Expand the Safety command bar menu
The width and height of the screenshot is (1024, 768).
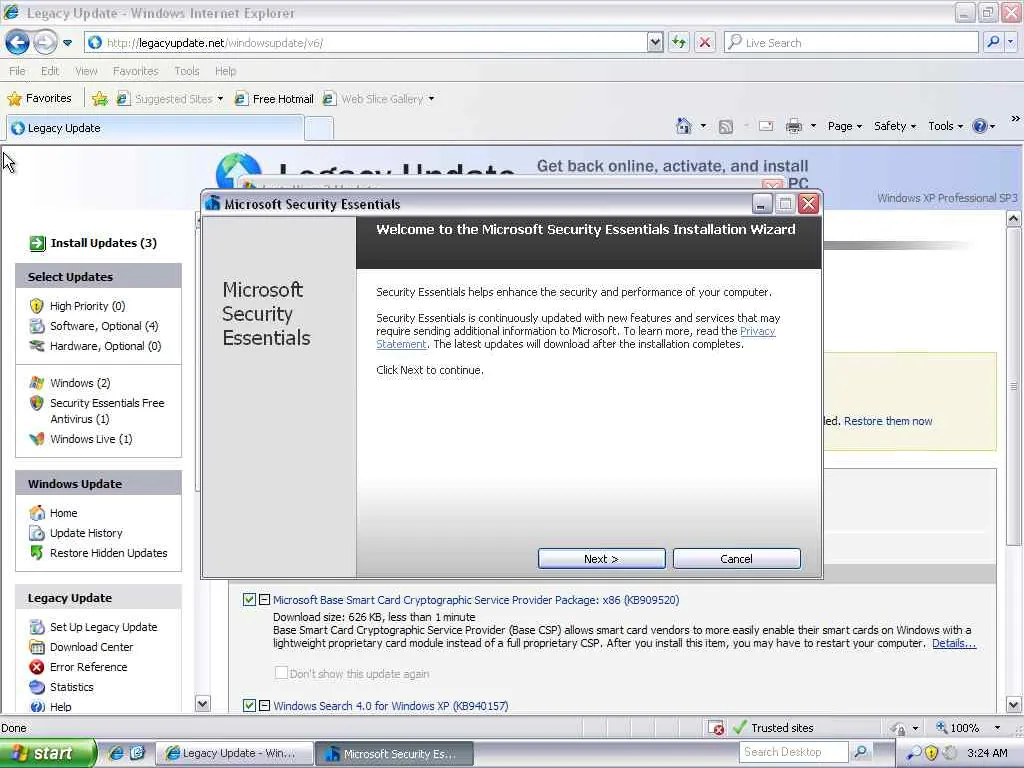click(x=895, y=126)
